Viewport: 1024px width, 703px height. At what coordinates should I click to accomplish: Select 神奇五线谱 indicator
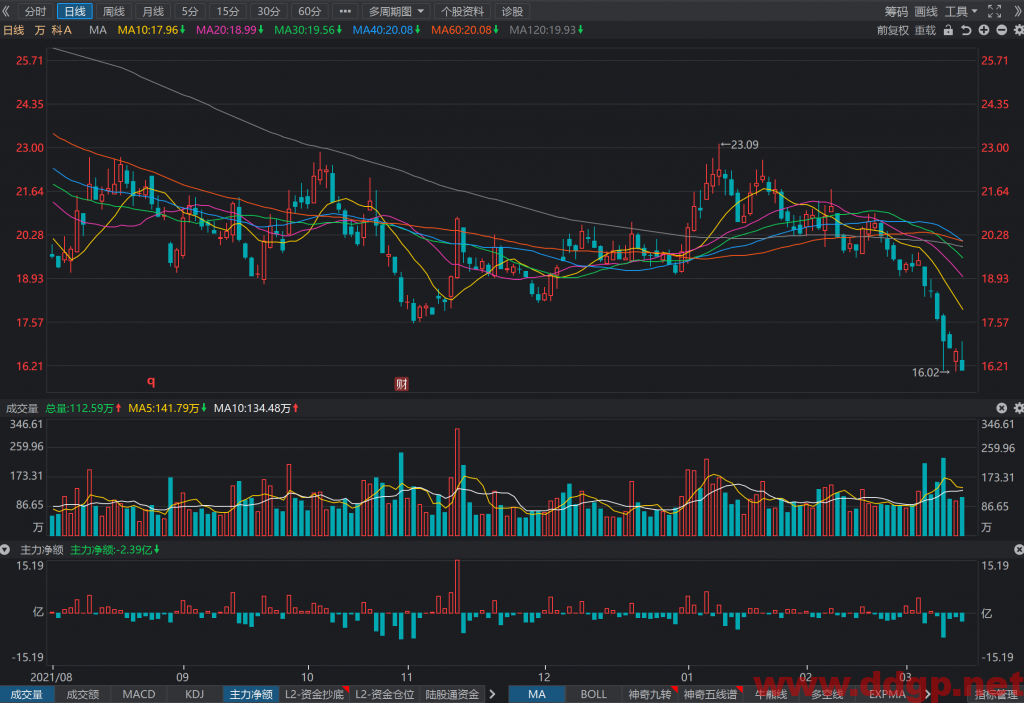(711, 694)
